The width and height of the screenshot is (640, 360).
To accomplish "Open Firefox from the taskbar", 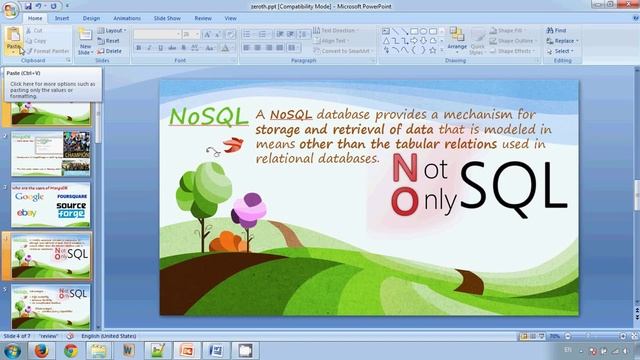I will click(x=41, y=351).
